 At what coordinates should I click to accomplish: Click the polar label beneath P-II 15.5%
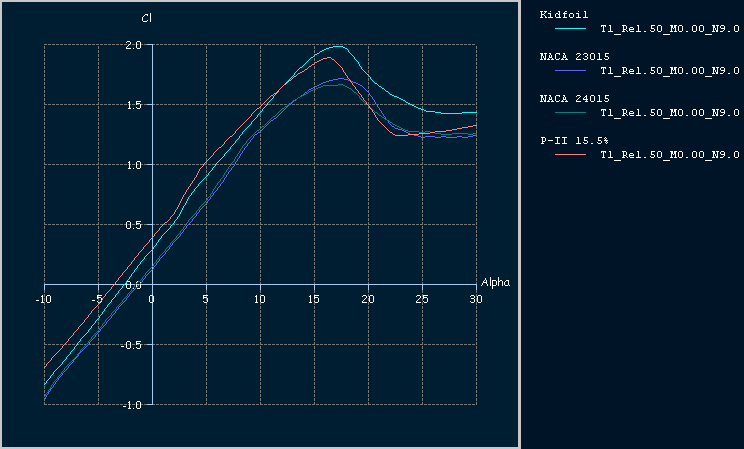[669, 155]
